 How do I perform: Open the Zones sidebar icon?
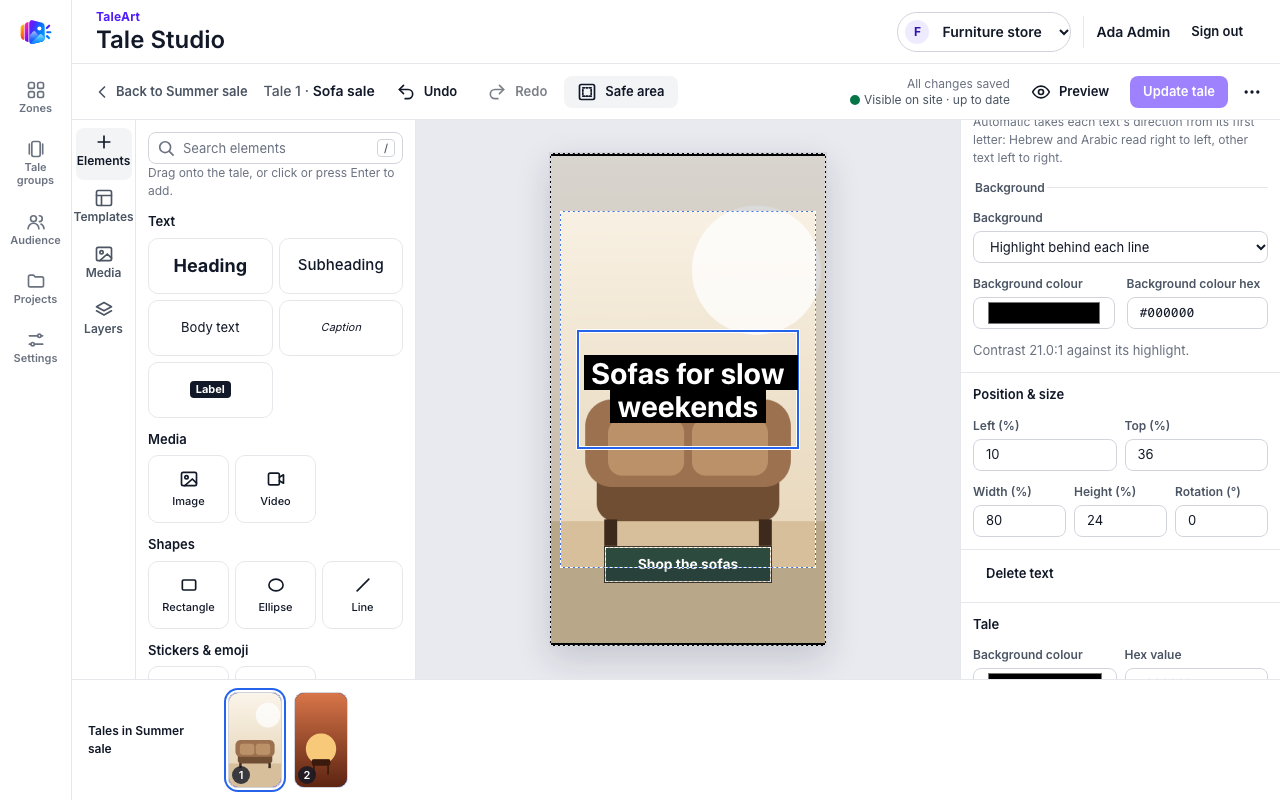tap(35, 97)
